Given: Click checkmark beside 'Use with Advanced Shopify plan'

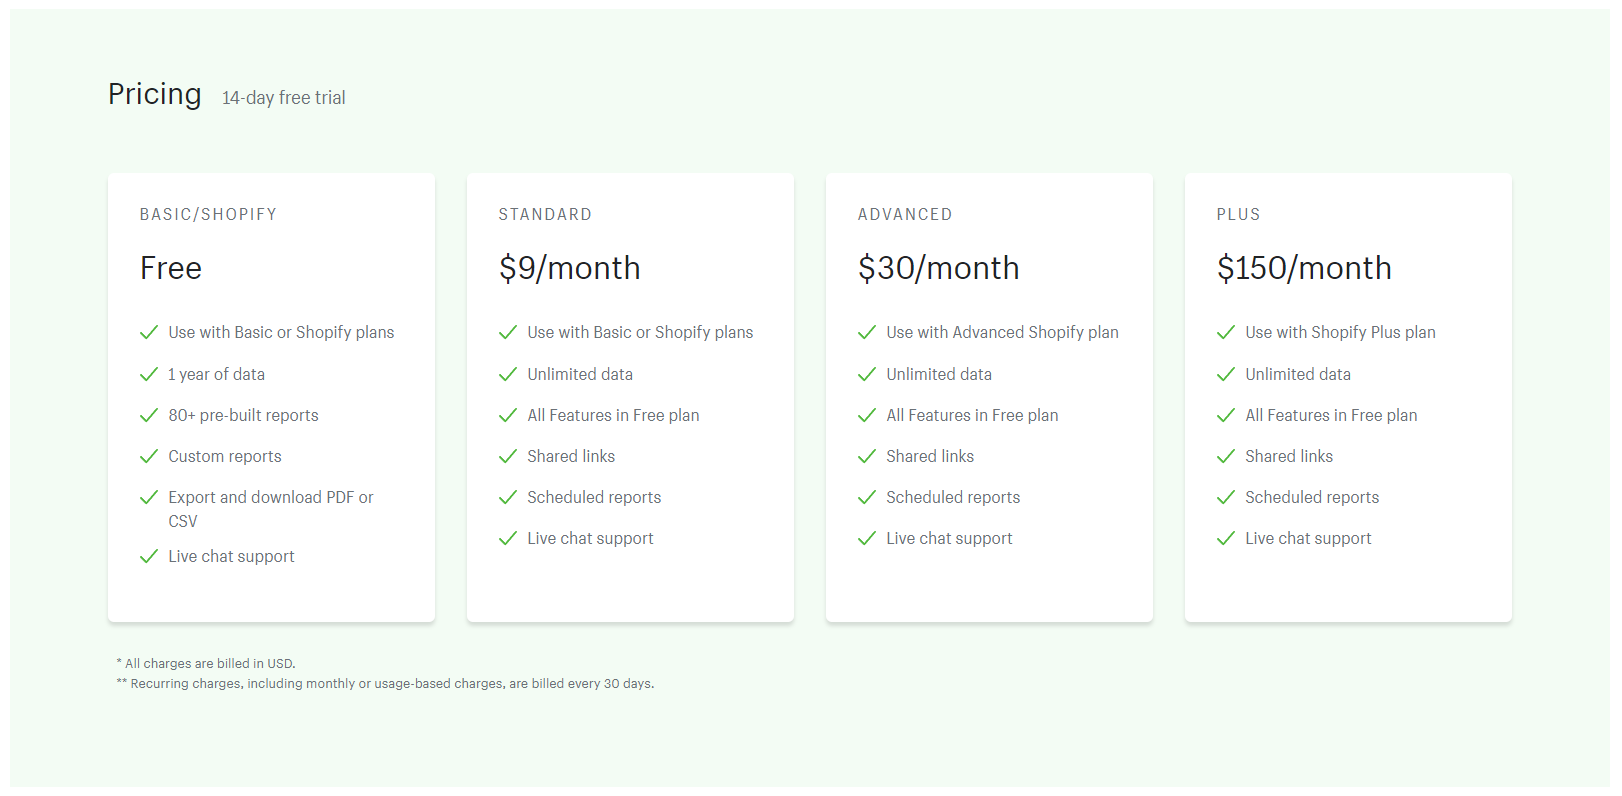Looking at the screenshot, I should [x=867, y=332].
